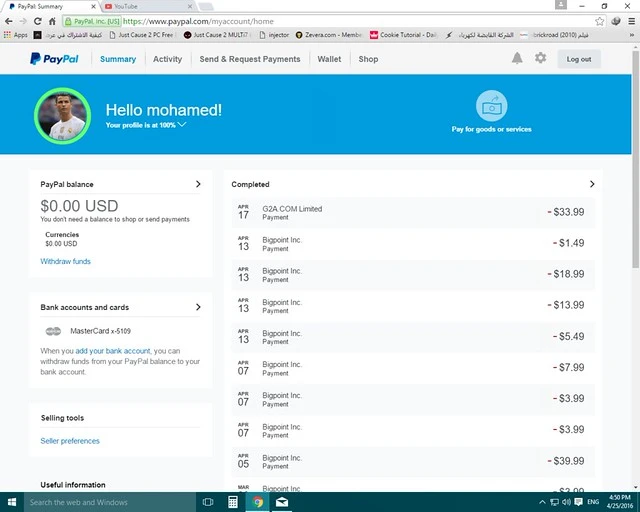640x512 pixels.
Task: Click the Search the web and Windows box
Action: [x=108, y=502]
